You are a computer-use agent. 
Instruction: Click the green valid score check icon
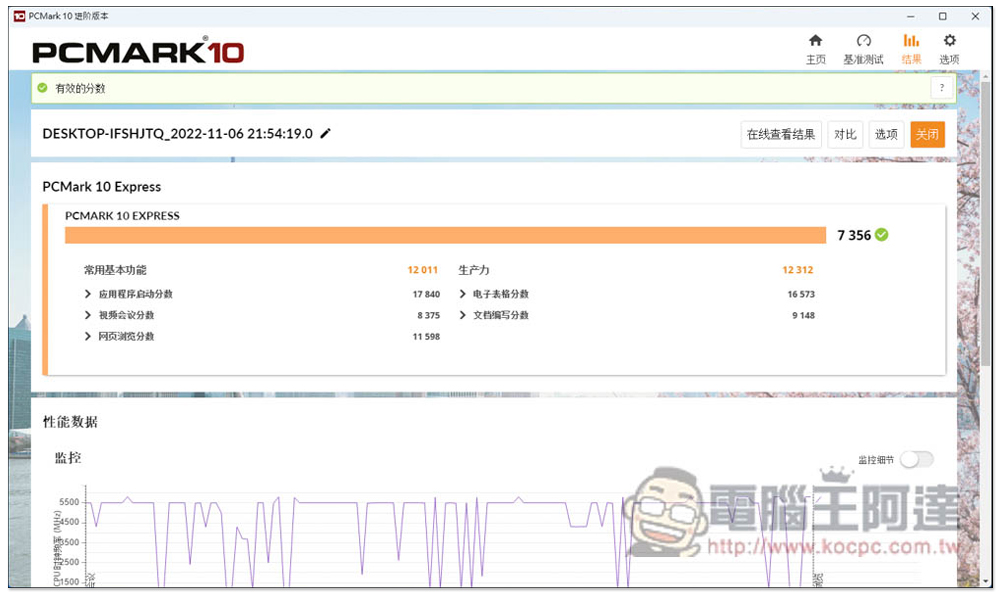point(43,88)
